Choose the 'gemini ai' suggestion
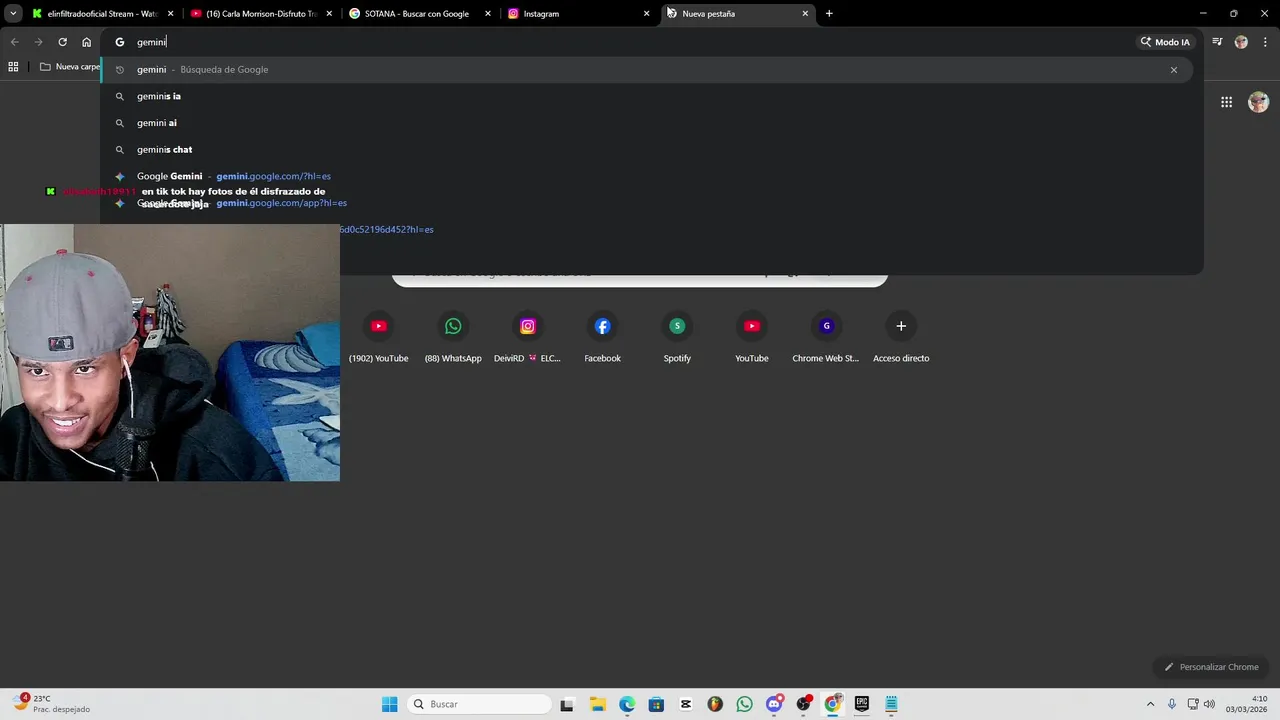The width and height of the screenshot is (1280, 720). 646,123
